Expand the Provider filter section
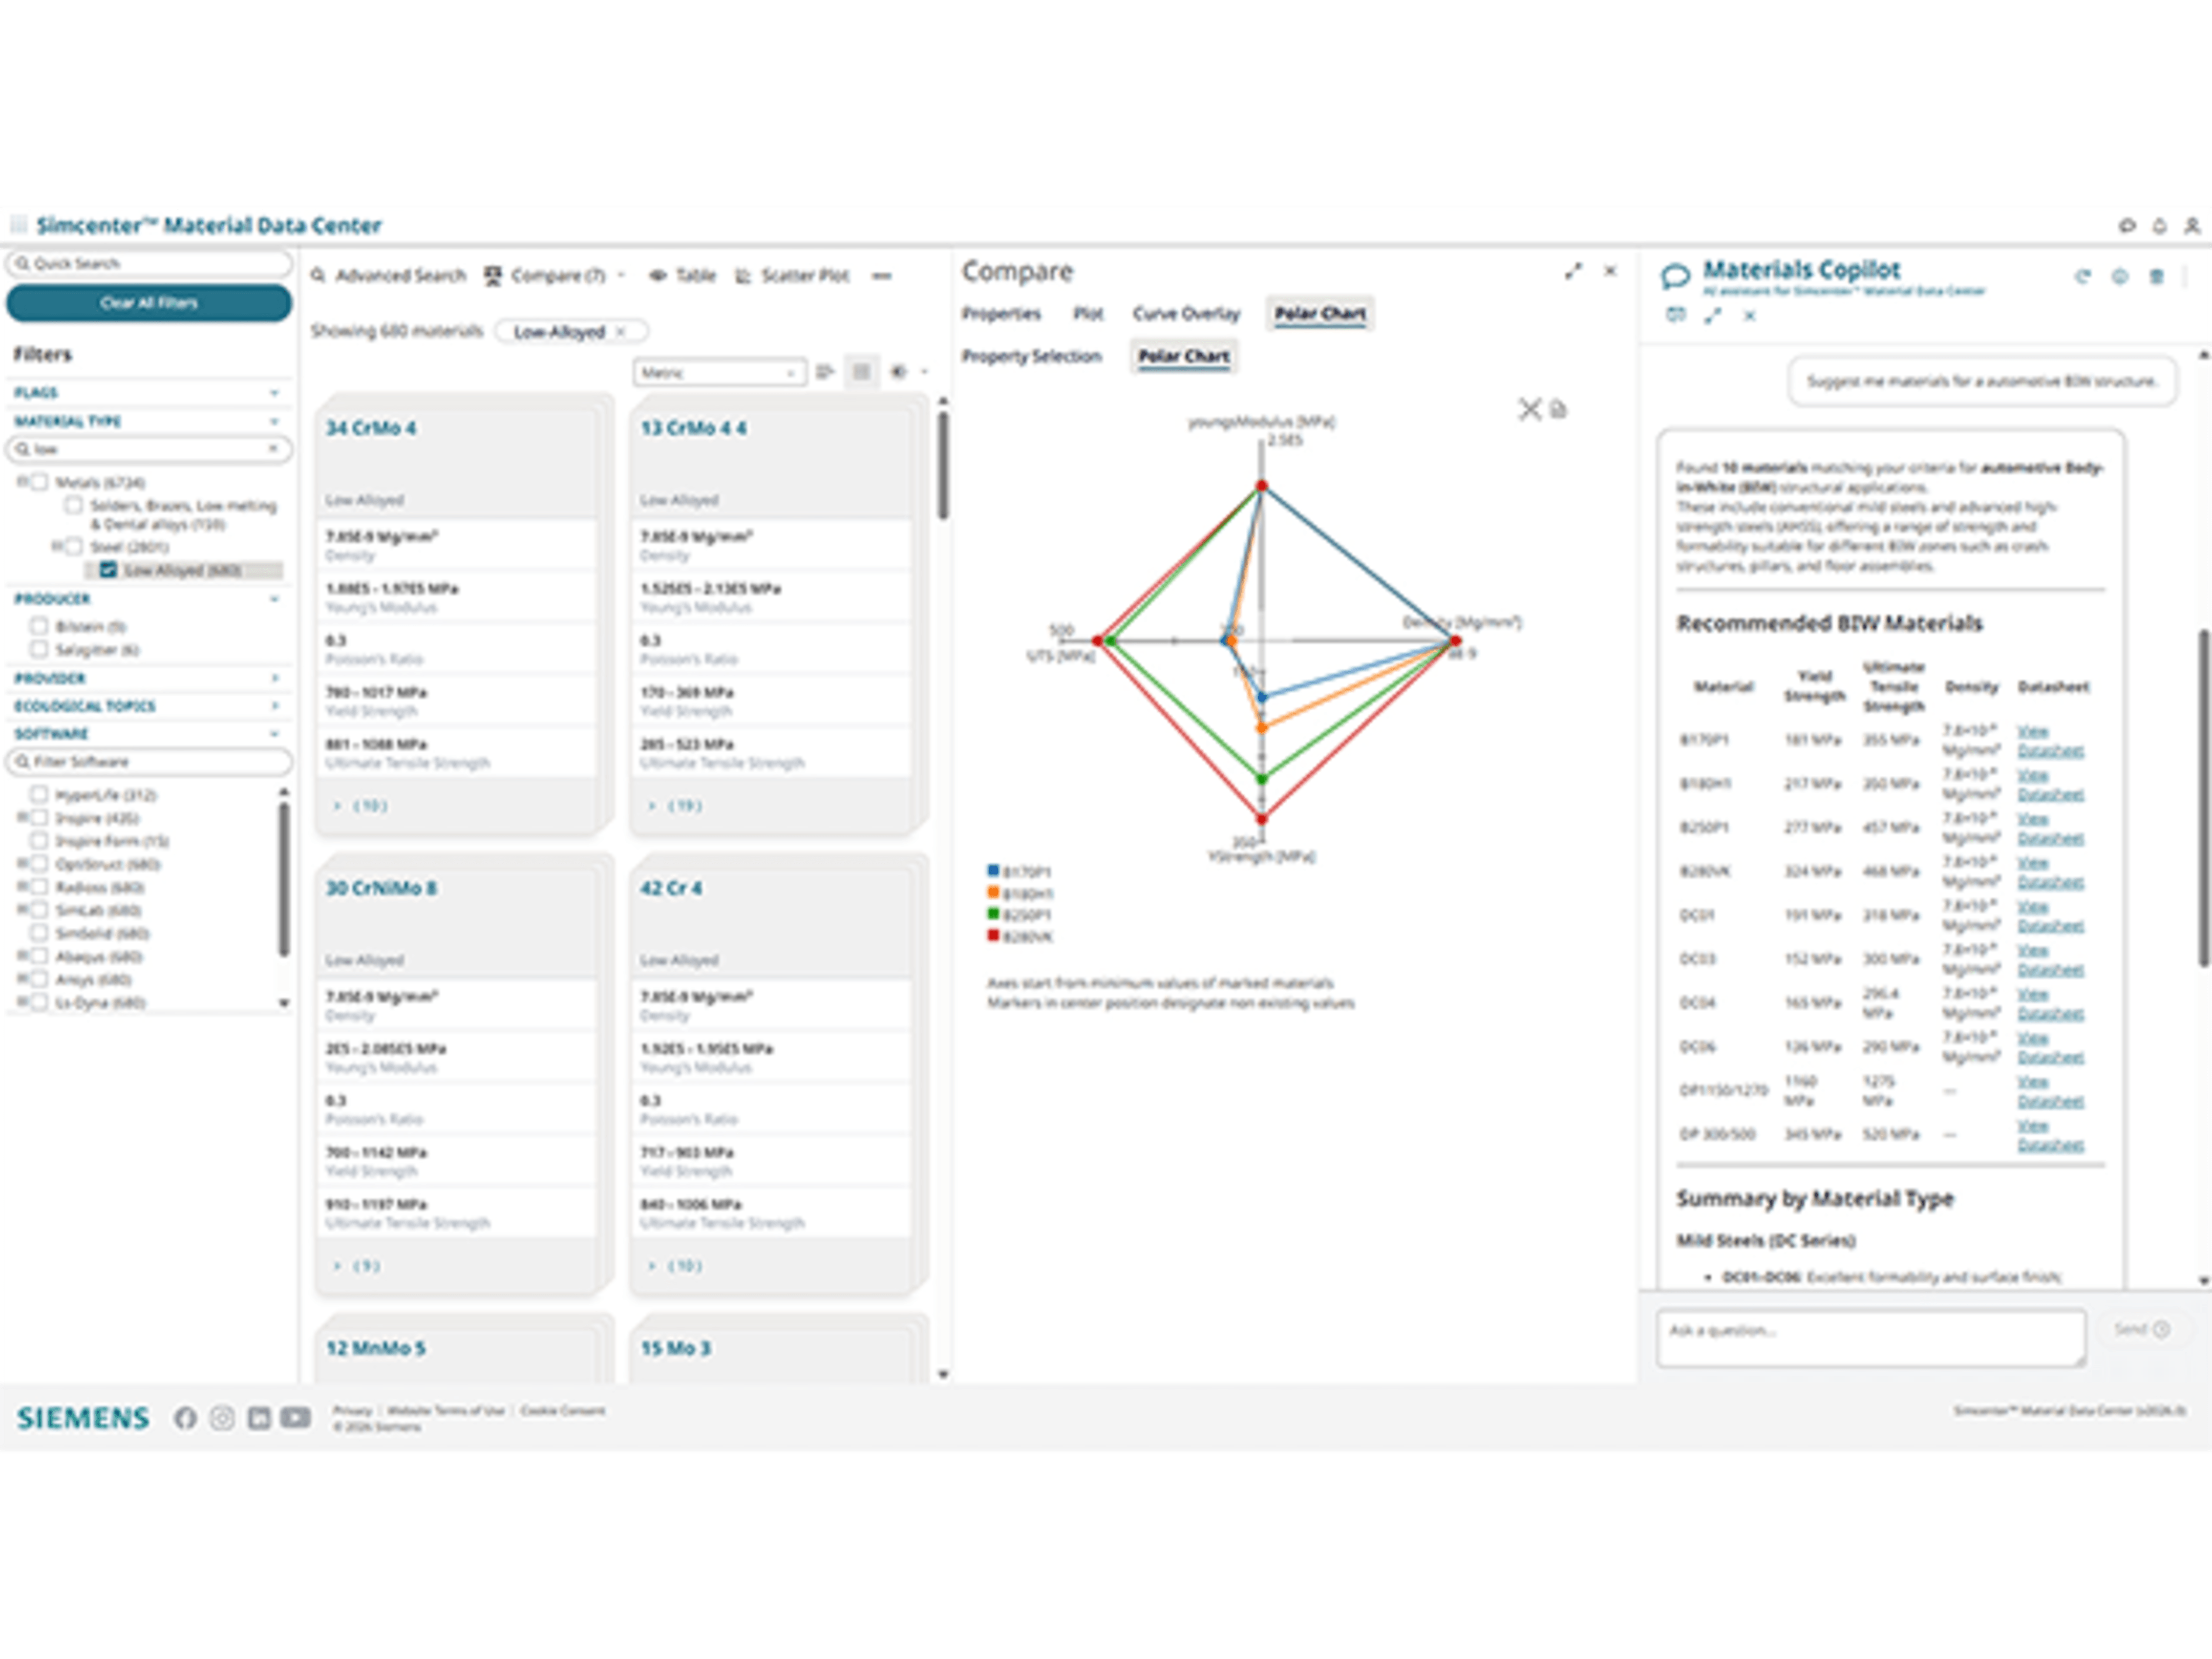 274,678
